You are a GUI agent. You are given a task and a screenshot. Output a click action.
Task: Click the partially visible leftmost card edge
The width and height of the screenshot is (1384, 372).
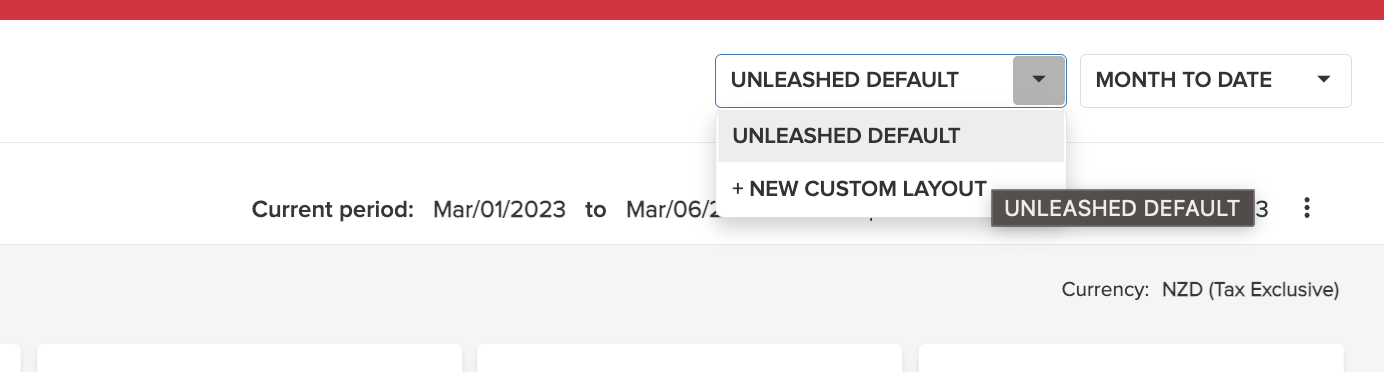coord(10,358)
